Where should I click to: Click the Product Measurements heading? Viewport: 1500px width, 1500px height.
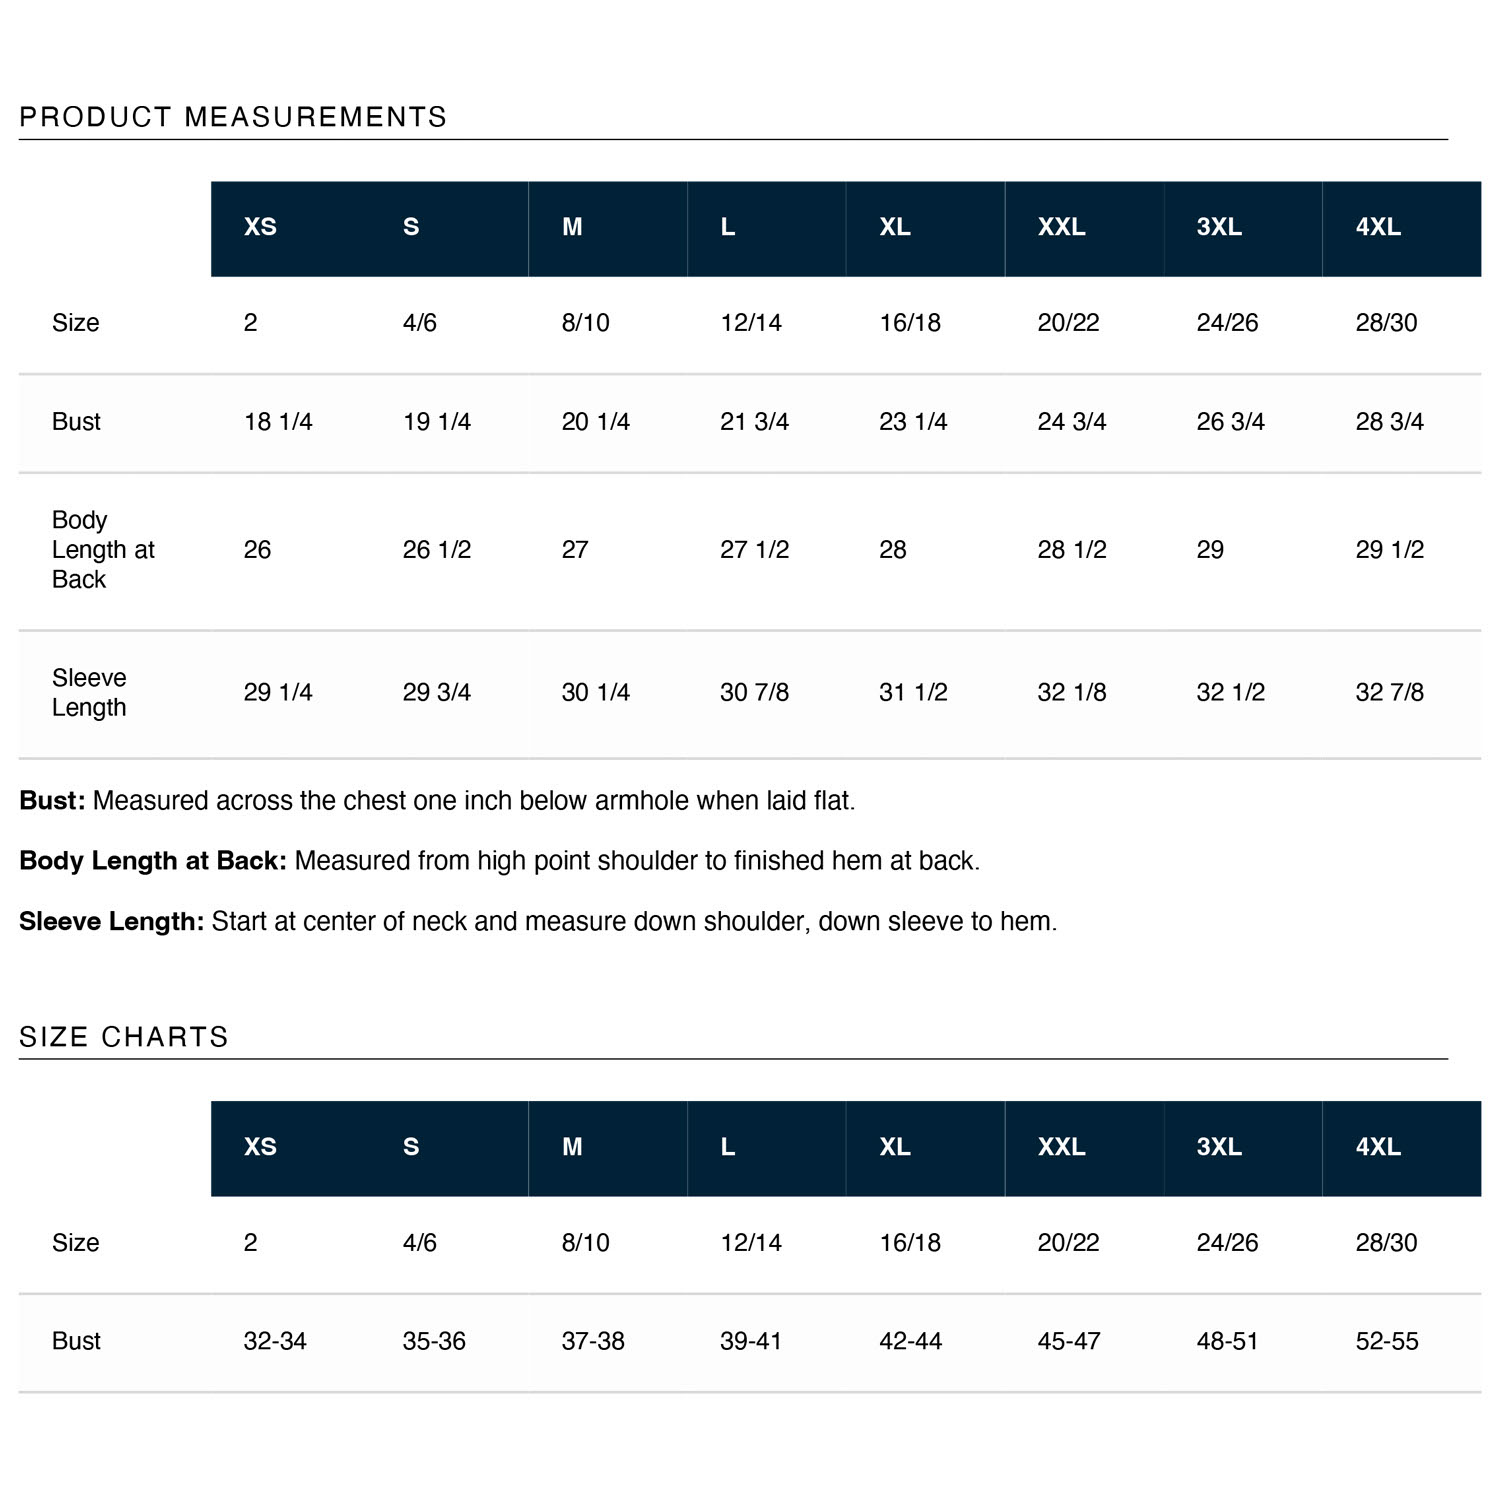click(x=233, y=117)
